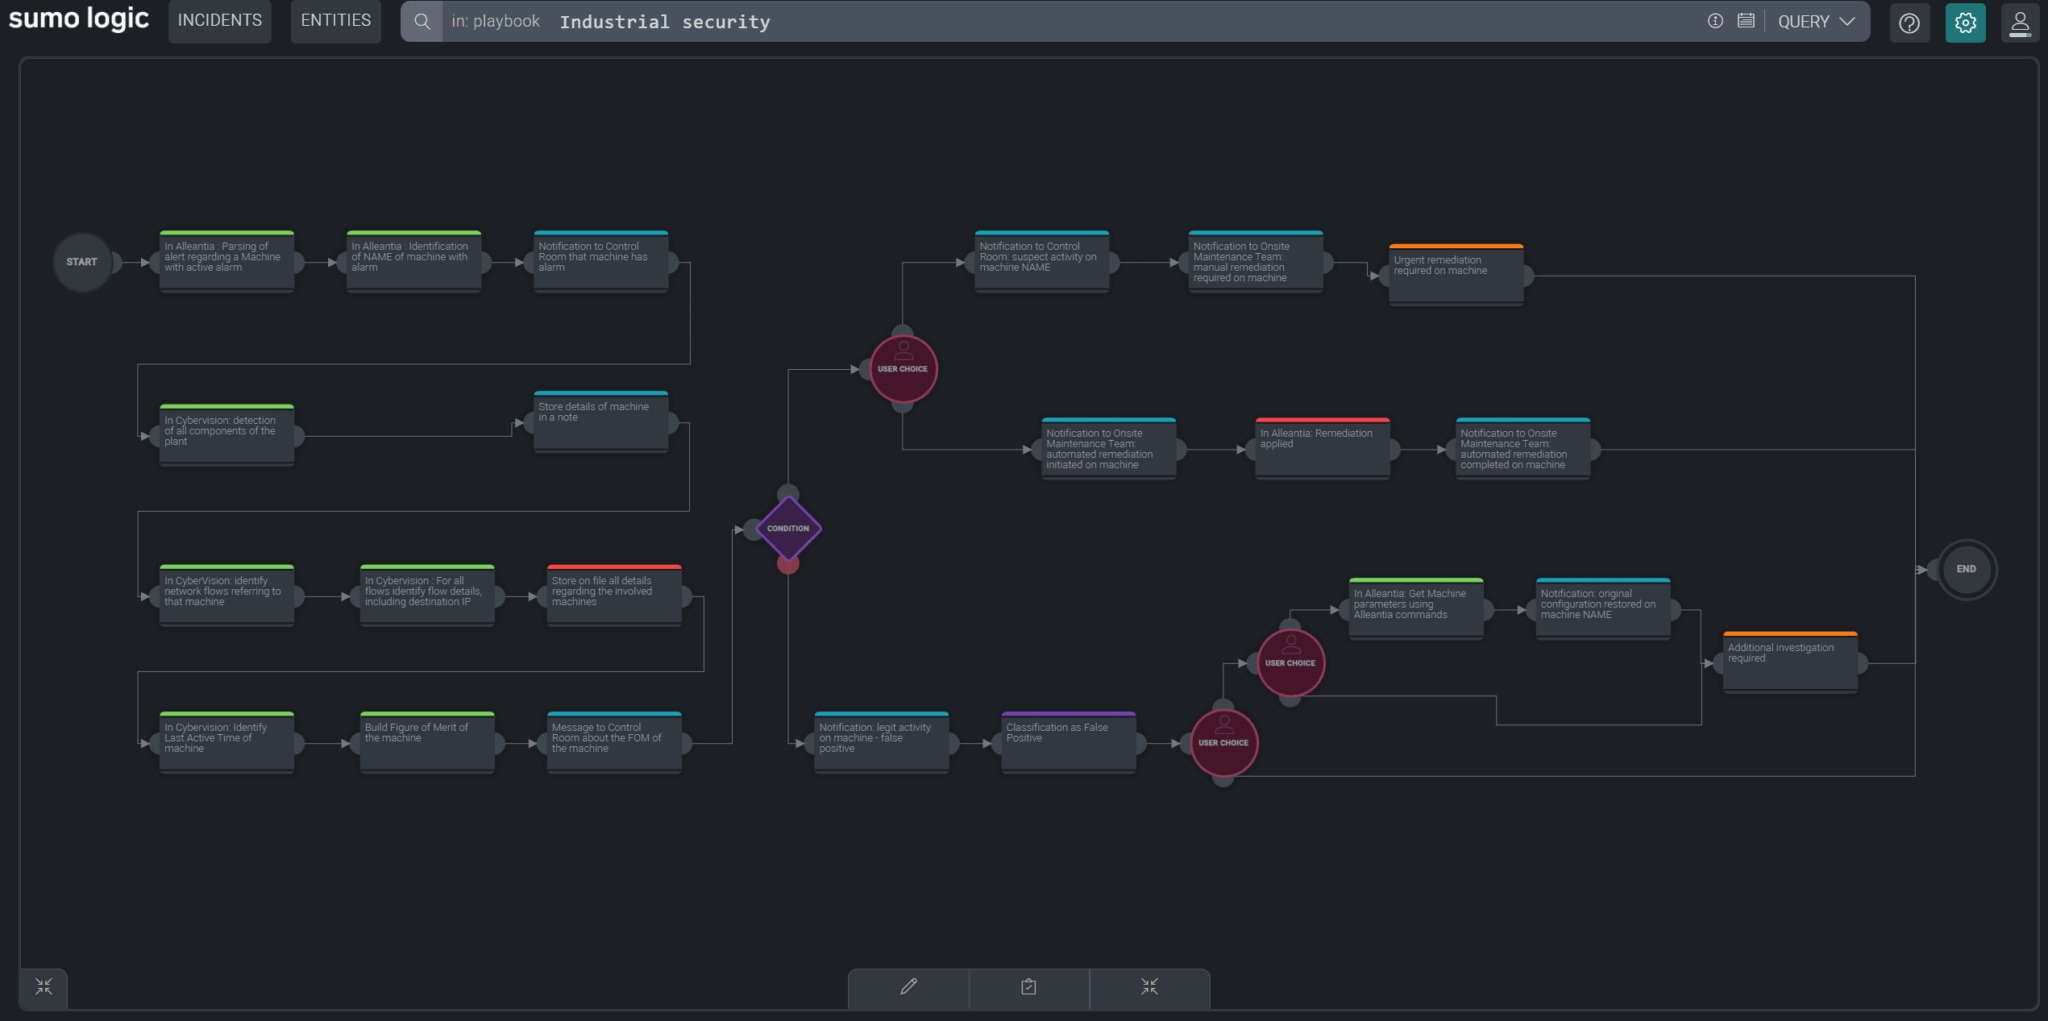Switch to the ENTITIES tab
Image resolution: width=2048 pixels, height=1021 pixels.
tap(335, 19)
